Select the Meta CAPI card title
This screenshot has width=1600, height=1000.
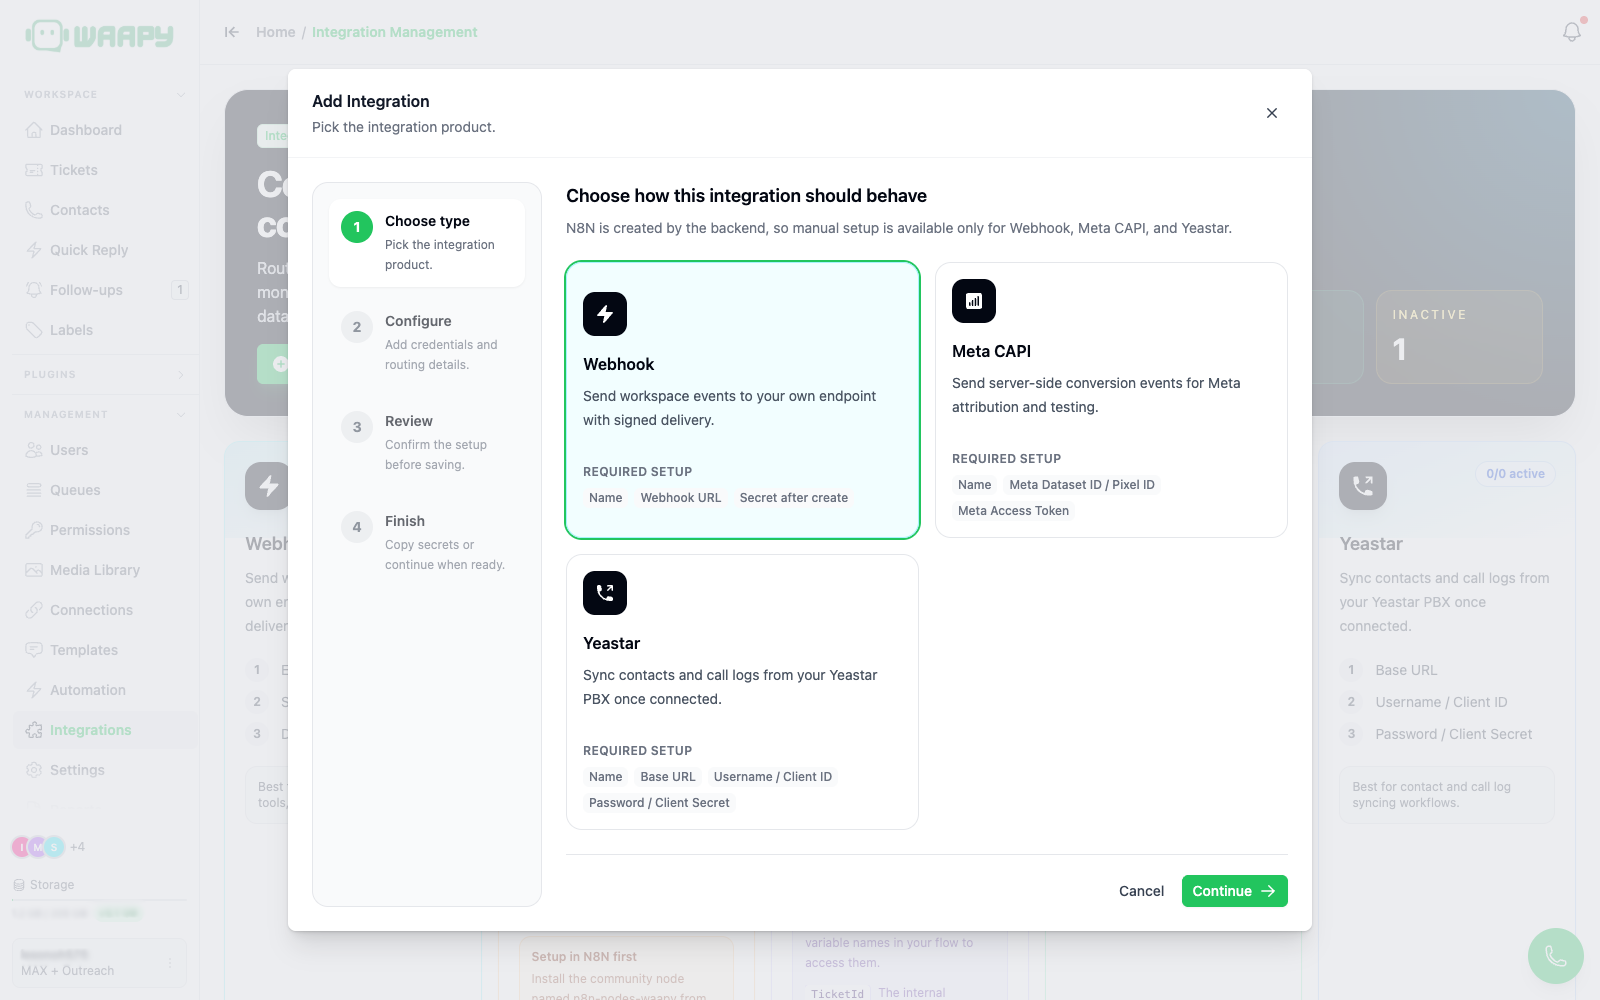click(991, 351)
